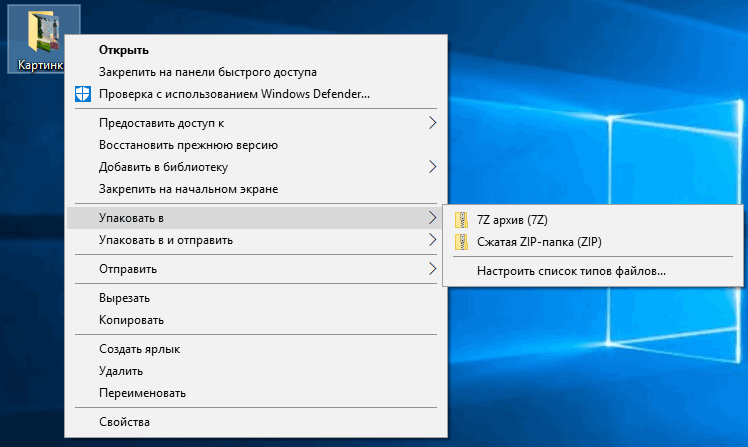Click the ZIP compressed folder icon
This screenshot has width=748, height=447.
(x=461, y=242)
